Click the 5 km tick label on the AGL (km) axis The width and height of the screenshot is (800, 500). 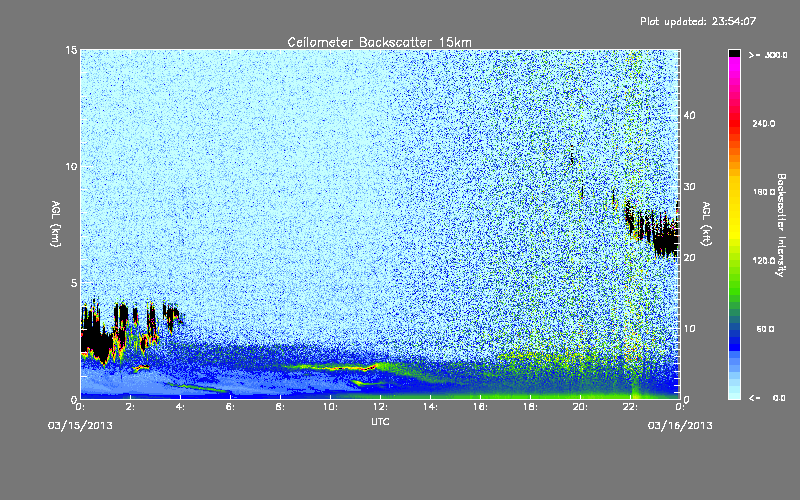(x=74, y=283)
